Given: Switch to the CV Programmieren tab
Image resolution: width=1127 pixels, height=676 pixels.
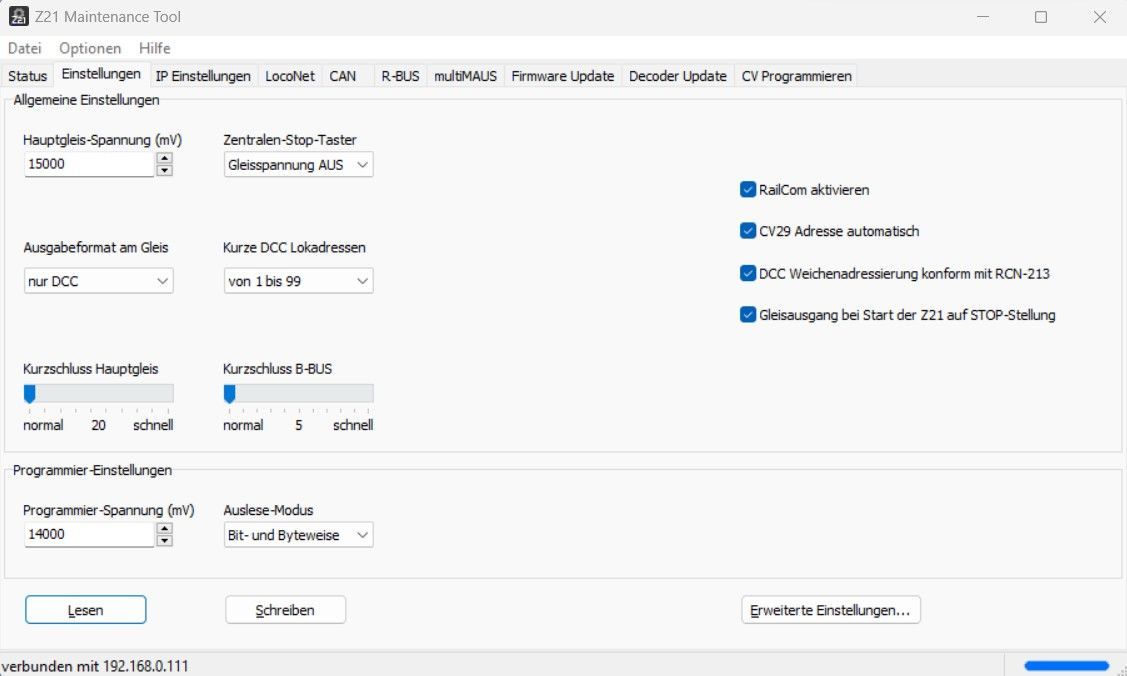Looking at the screenshot, I should [x=796, y=76].
